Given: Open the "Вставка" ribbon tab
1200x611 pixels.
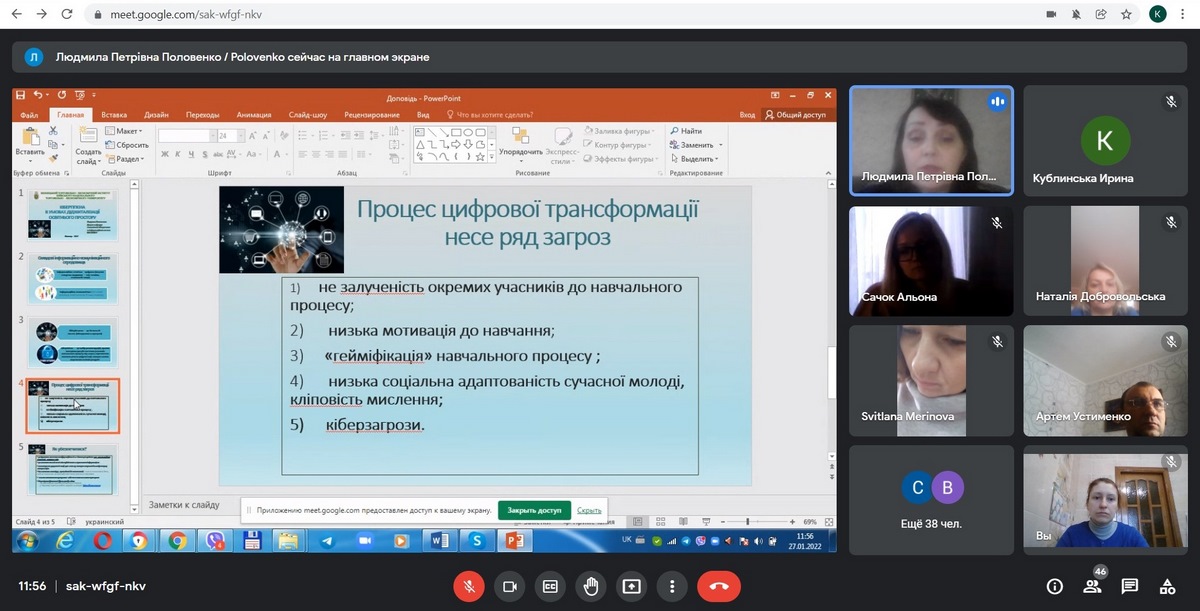Looking at the screenshot, I should 114,115.
